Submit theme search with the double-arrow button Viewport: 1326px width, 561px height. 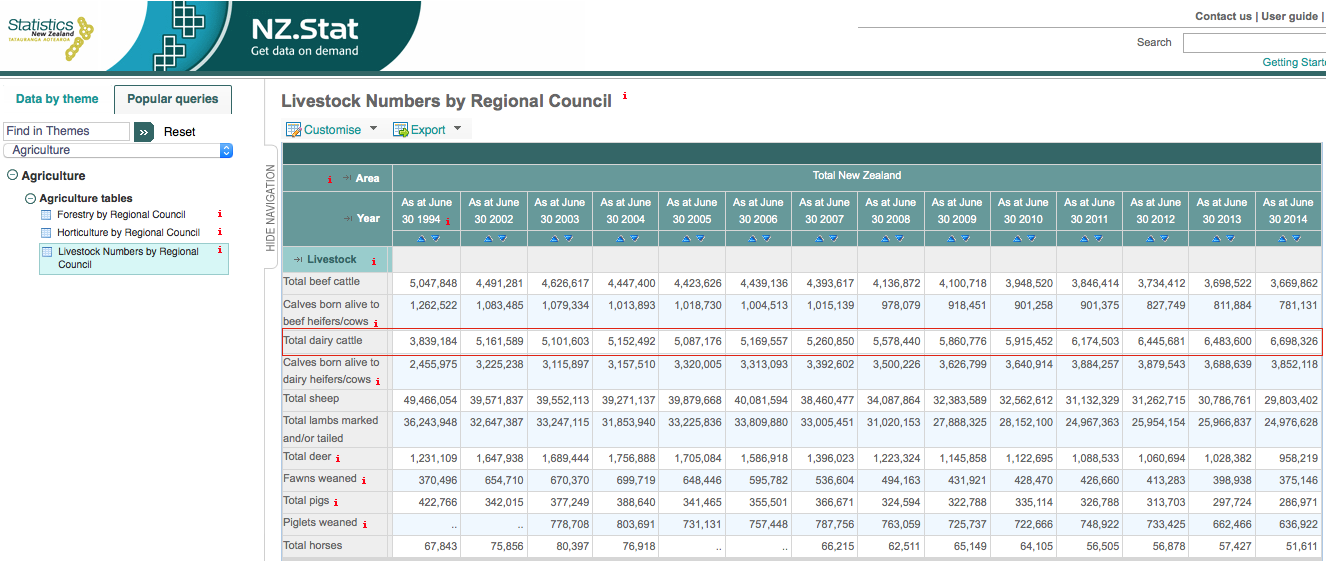(144, 131)
